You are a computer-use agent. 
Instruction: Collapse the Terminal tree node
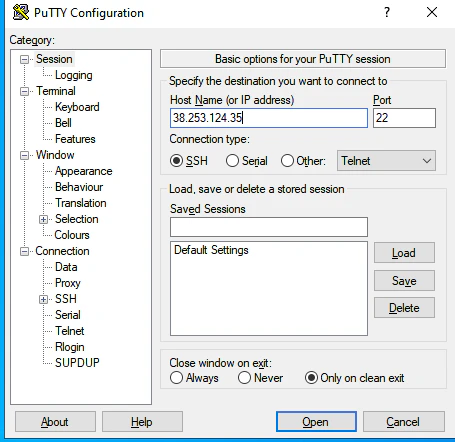pyautogui.click(x=24, y=91)
